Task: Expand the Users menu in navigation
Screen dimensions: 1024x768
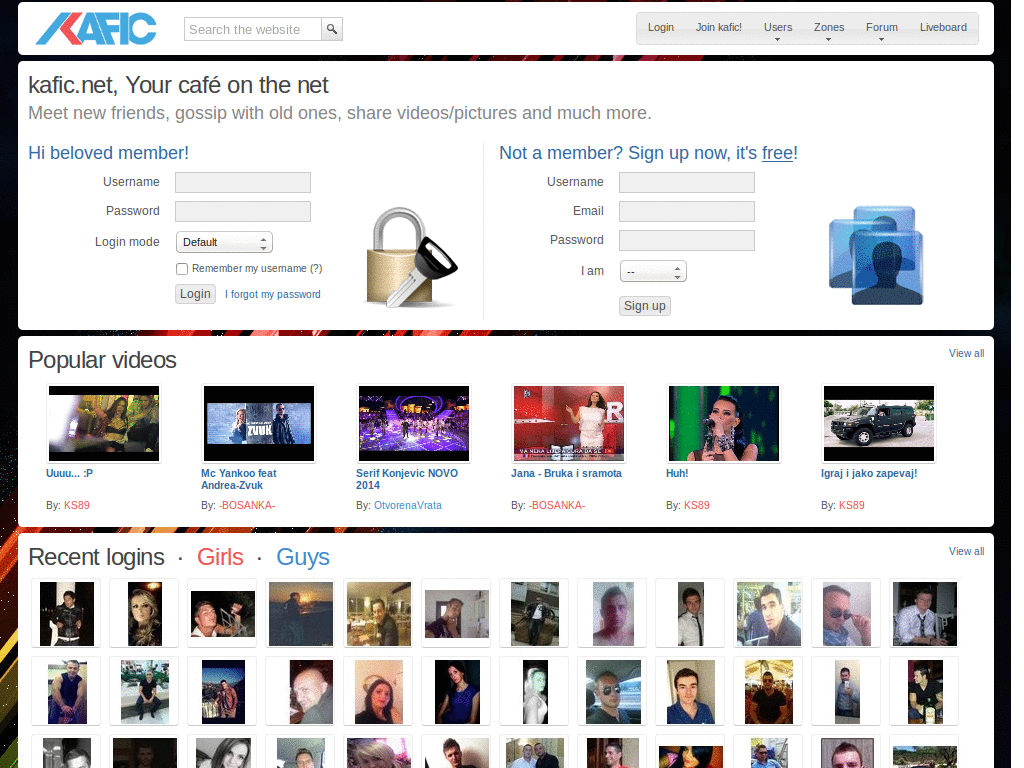Action: pos(778,29)
